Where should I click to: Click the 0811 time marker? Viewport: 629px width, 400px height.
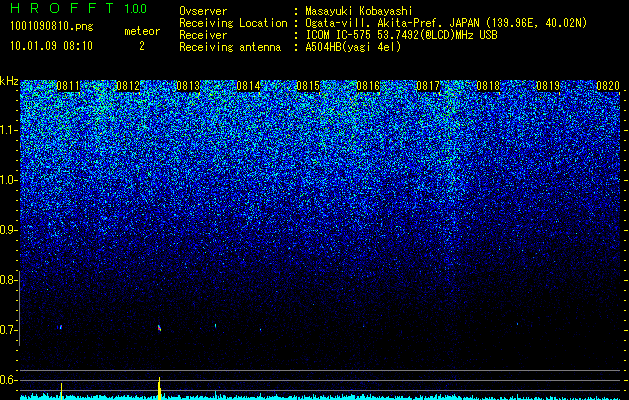68,86
